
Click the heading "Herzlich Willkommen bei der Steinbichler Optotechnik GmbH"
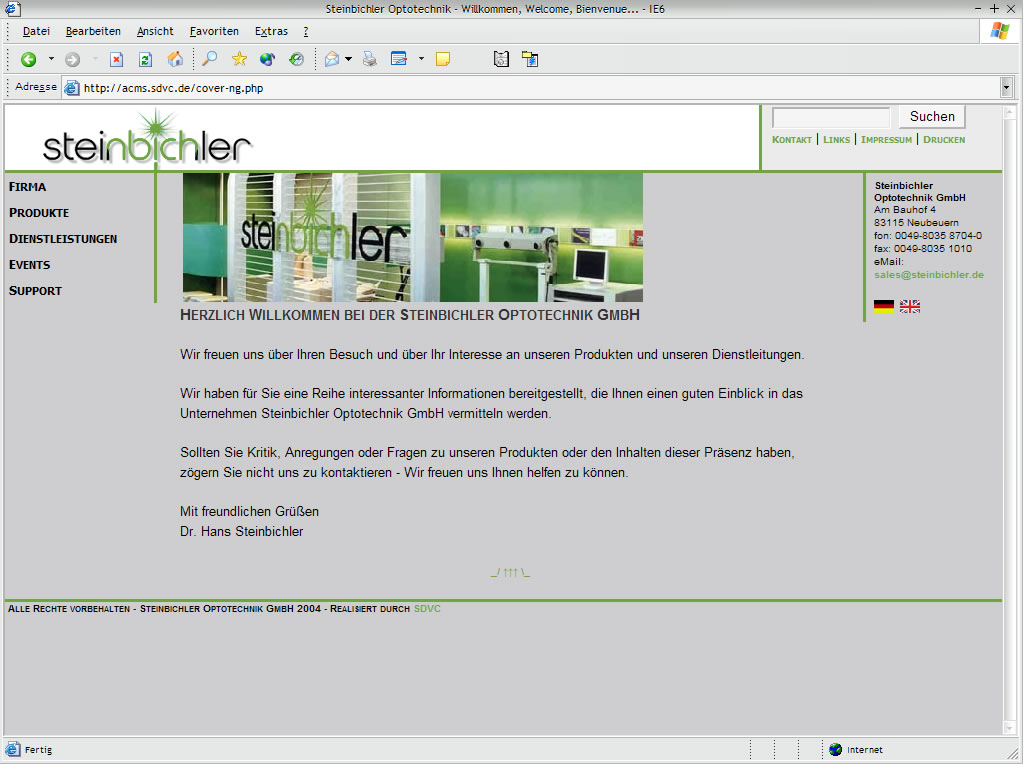(x=410, y=315)
